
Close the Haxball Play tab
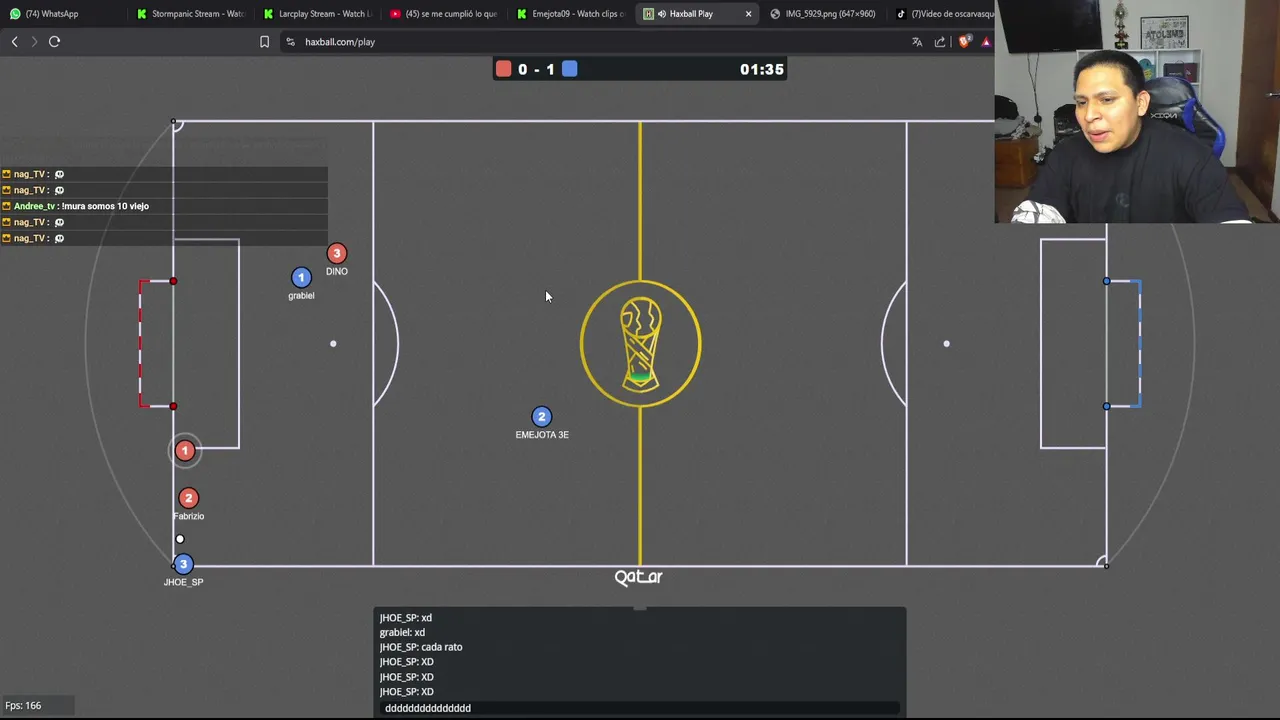coord(748,14)
